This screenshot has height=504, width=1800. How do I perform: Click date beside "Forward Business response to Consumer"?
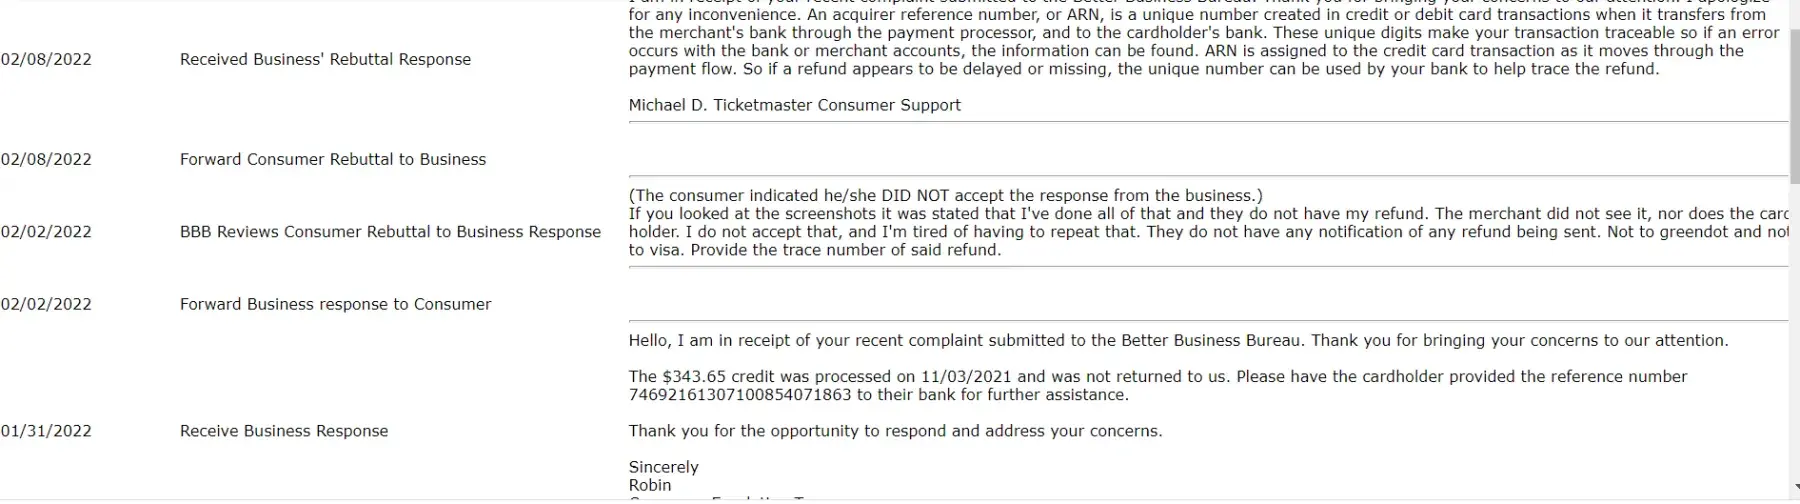[46, 305]
